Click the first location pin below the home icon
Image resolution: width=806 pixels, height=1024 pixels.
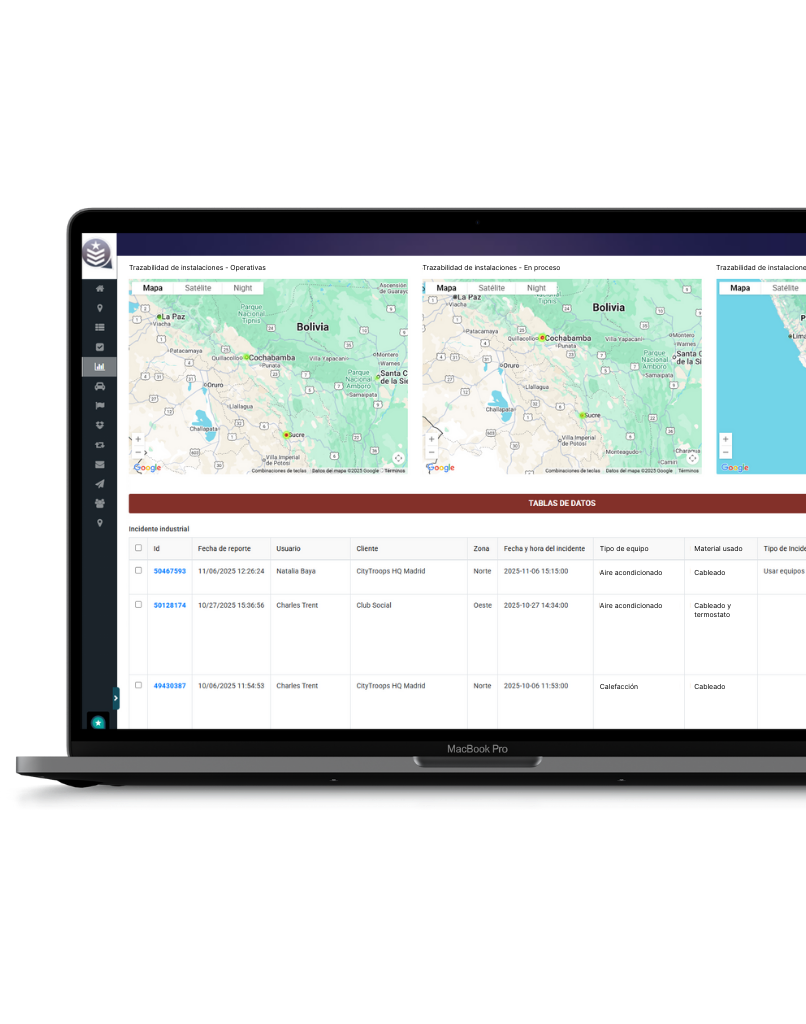(100, 308)
